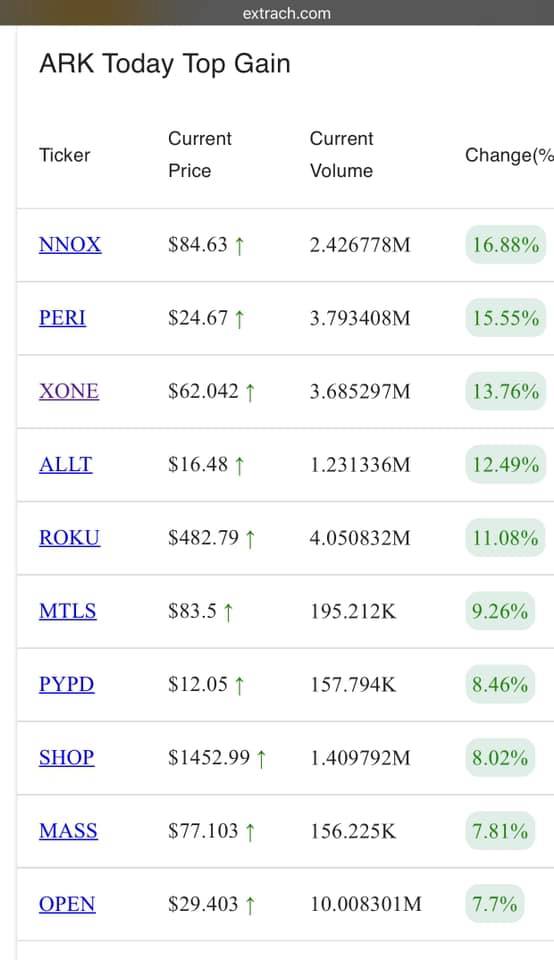The width and height of the screenshot is (554, 960).
Task: Open the NNOX ticker link
Action: point(70,245)
